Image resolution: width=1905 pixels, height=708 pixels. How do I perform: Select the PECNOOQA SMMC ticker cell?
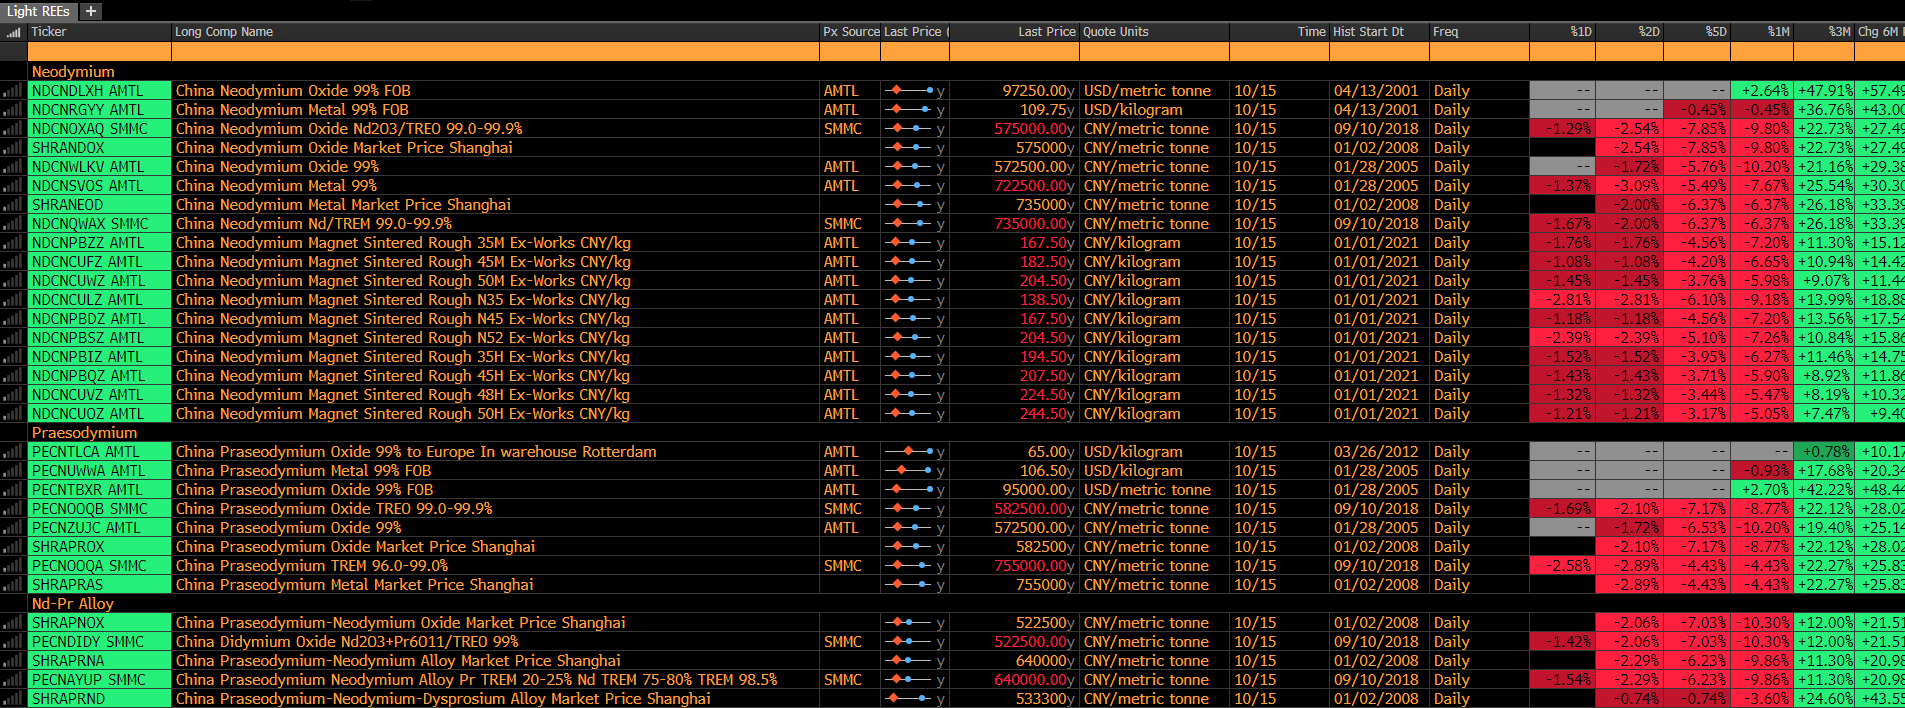click(99, 566)
